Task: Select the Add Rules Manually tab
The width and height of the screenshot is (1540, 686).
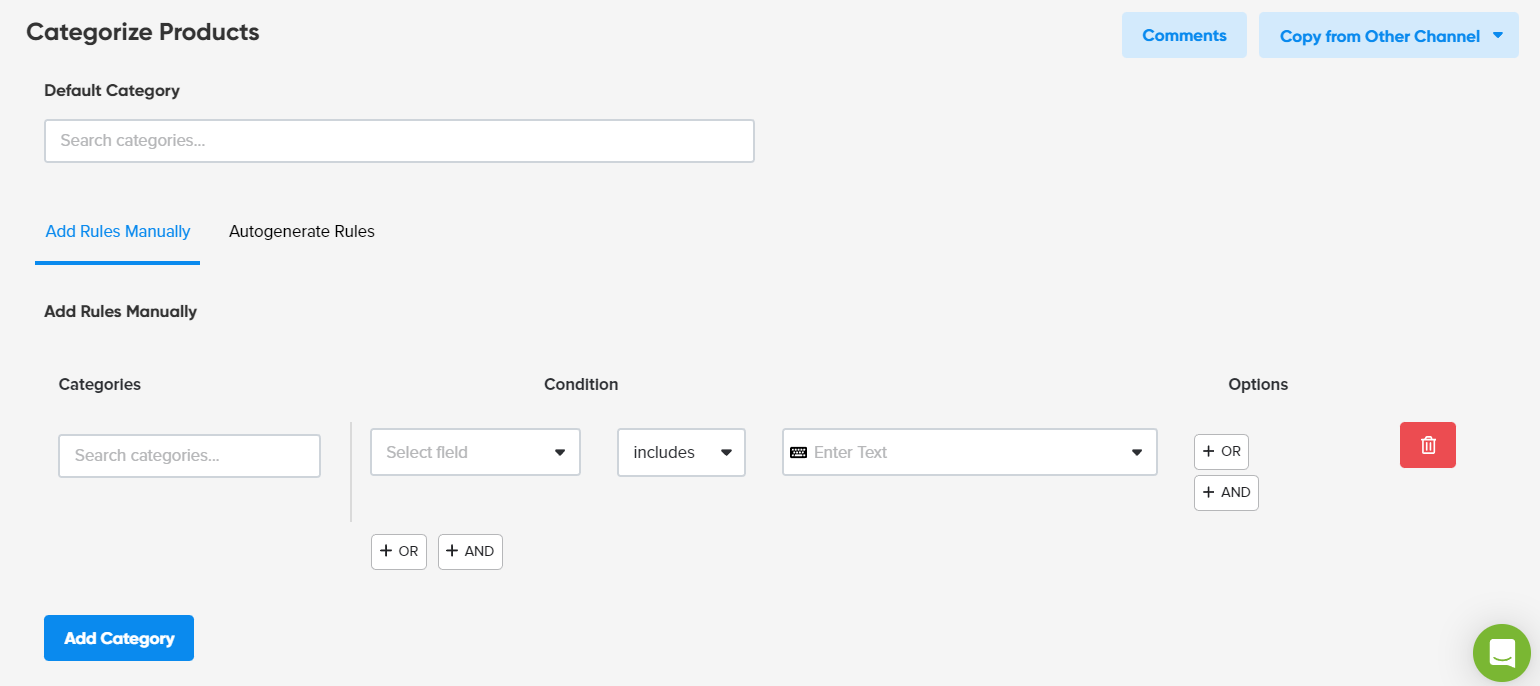Action: click(x=117, y=231)
